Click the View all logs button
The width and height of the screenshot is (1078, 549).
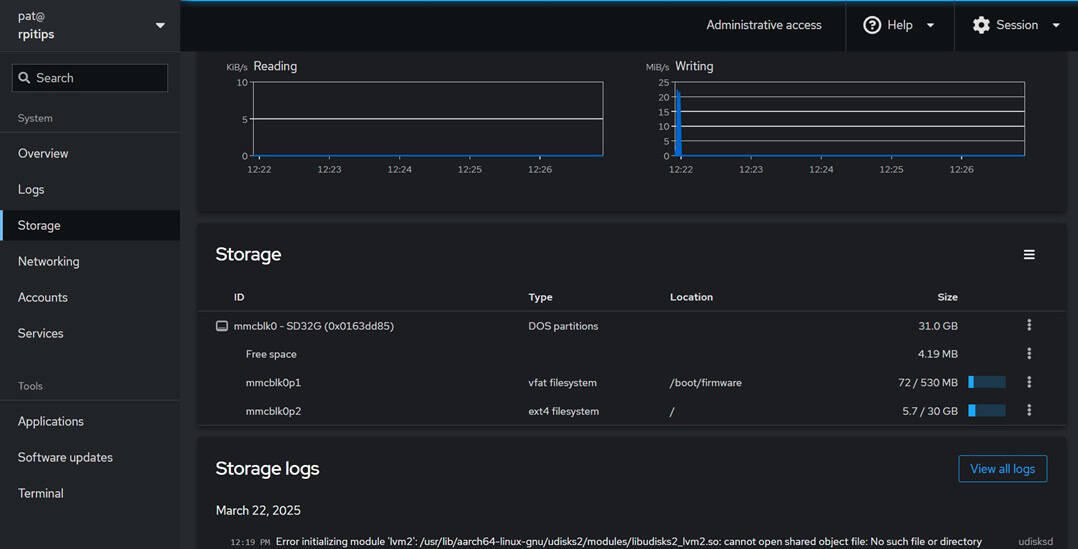[x=1002, y=469]
